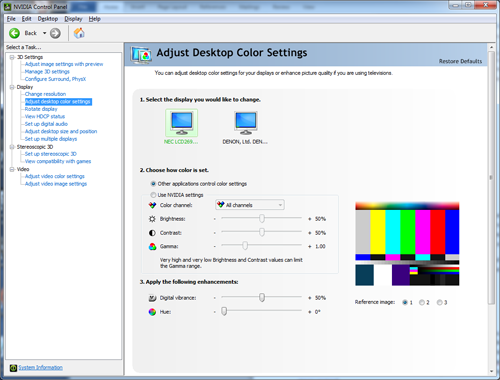
Task: Click the Gamma slider thumb
Action: click(x=245, y=246)
